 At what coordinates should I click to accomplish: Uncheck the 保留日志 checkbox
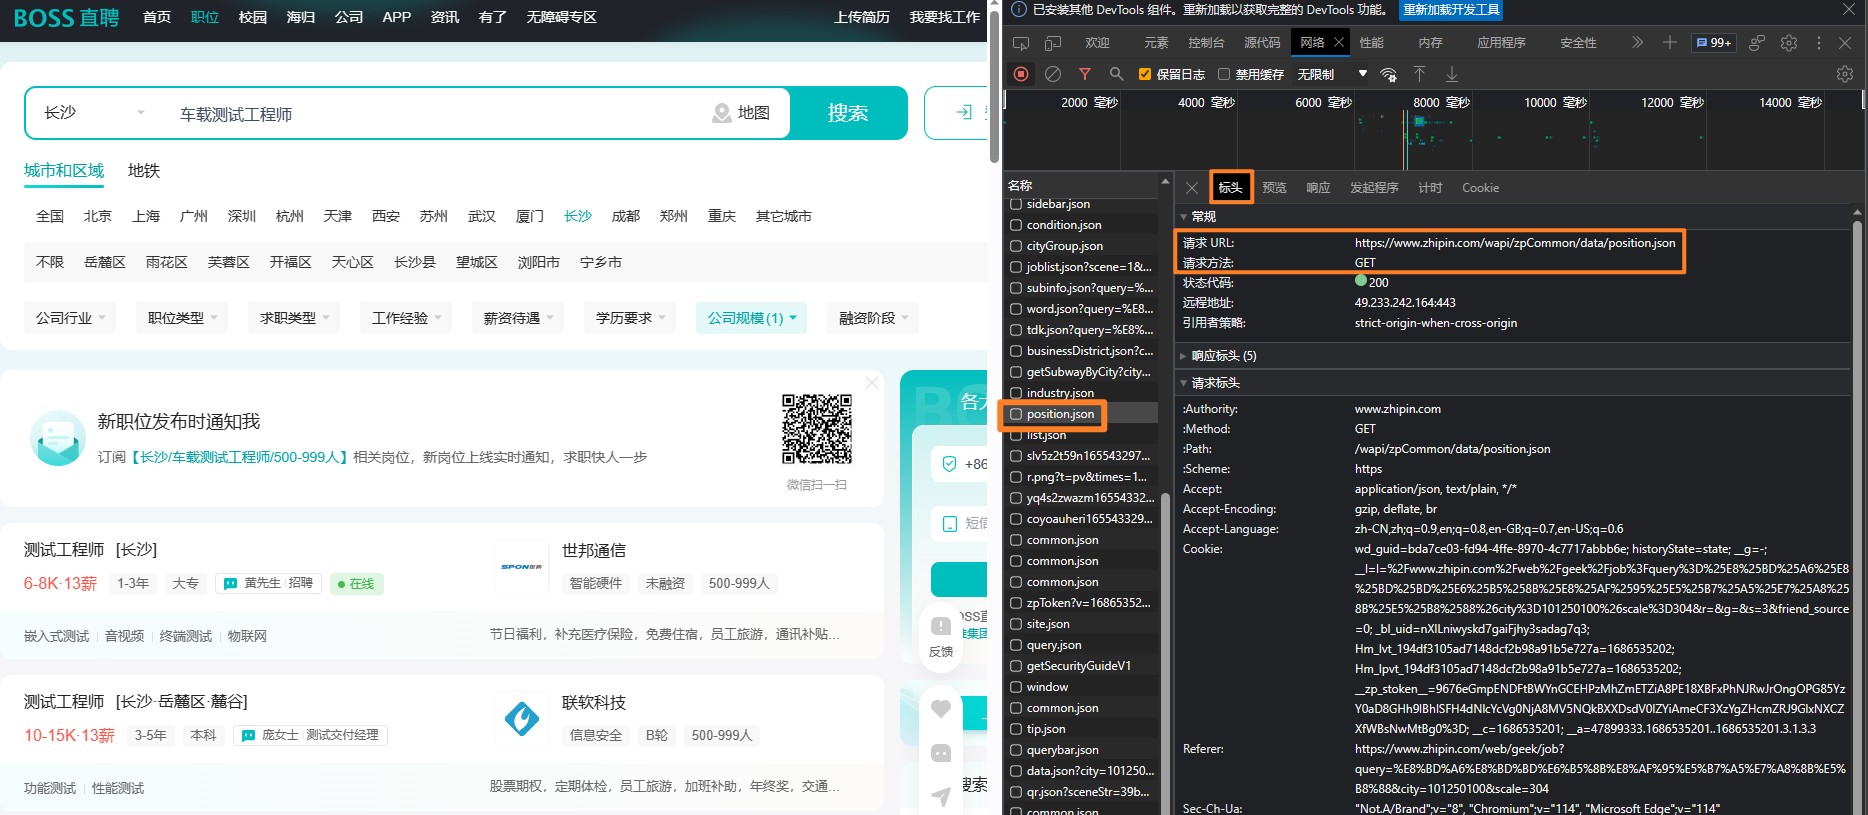pyautogui.click(x=1145, y=74)
